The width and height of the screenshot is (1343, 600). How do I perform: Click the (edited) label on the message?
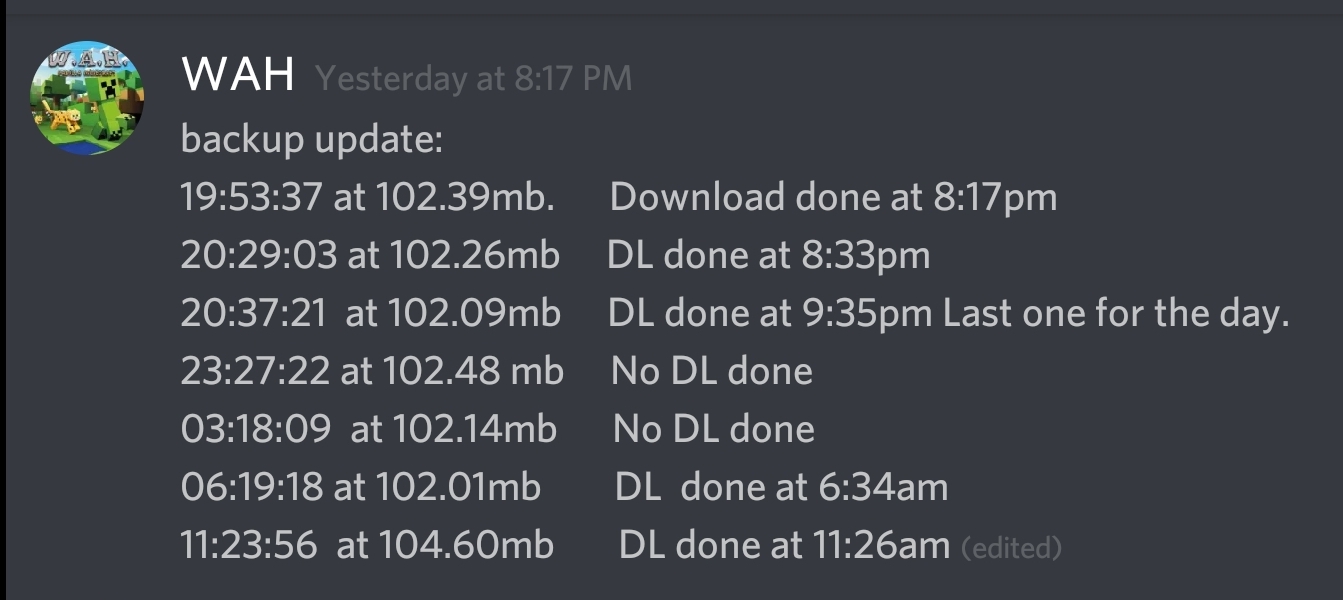click(1010, 548)
